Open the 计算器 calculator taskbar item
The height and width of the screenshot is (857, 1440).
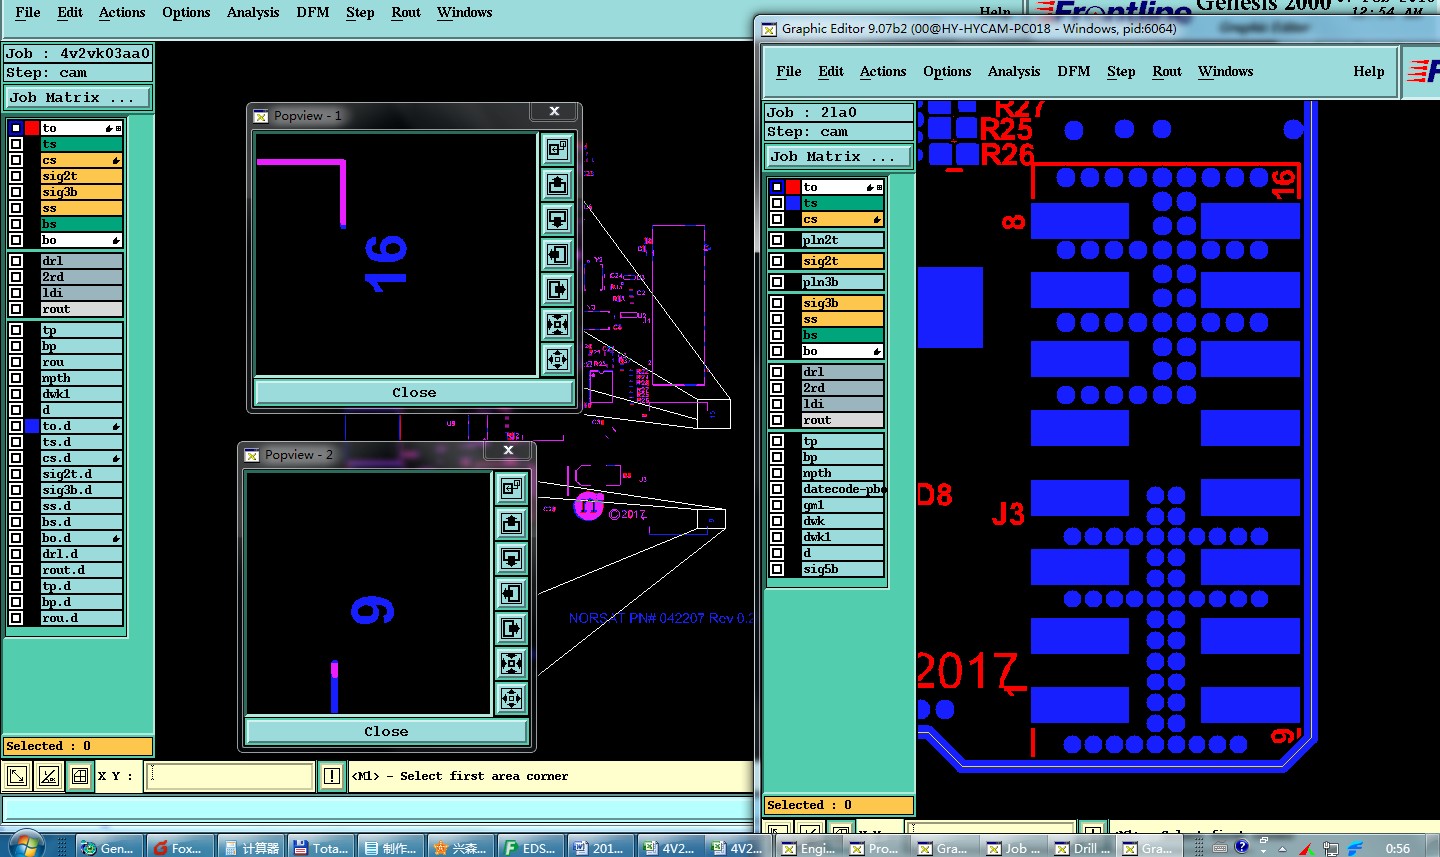(251, 847)
